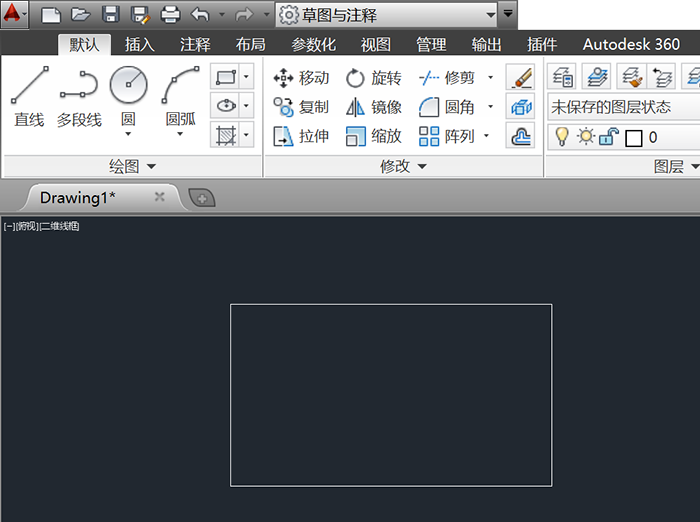Switch to the 参数化 ribbon tab

pos(313,44)
